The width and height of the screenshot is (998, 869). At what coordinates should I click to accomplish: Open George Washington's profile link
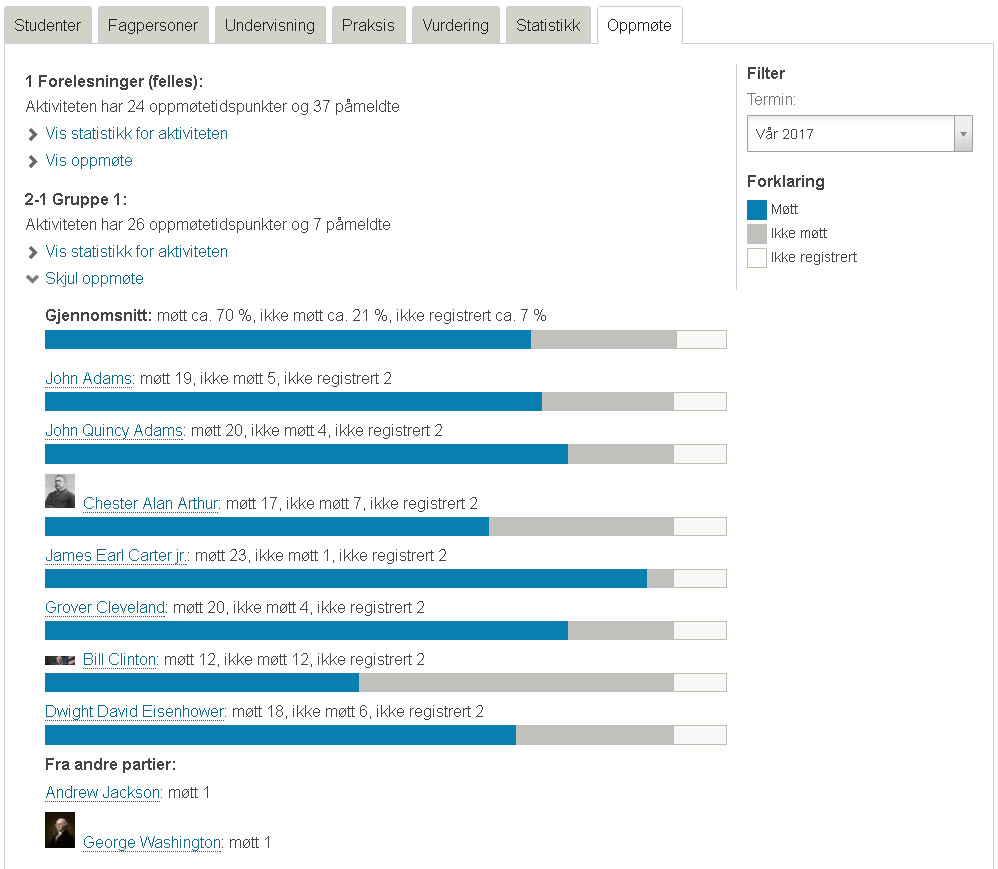click(152, 843)
